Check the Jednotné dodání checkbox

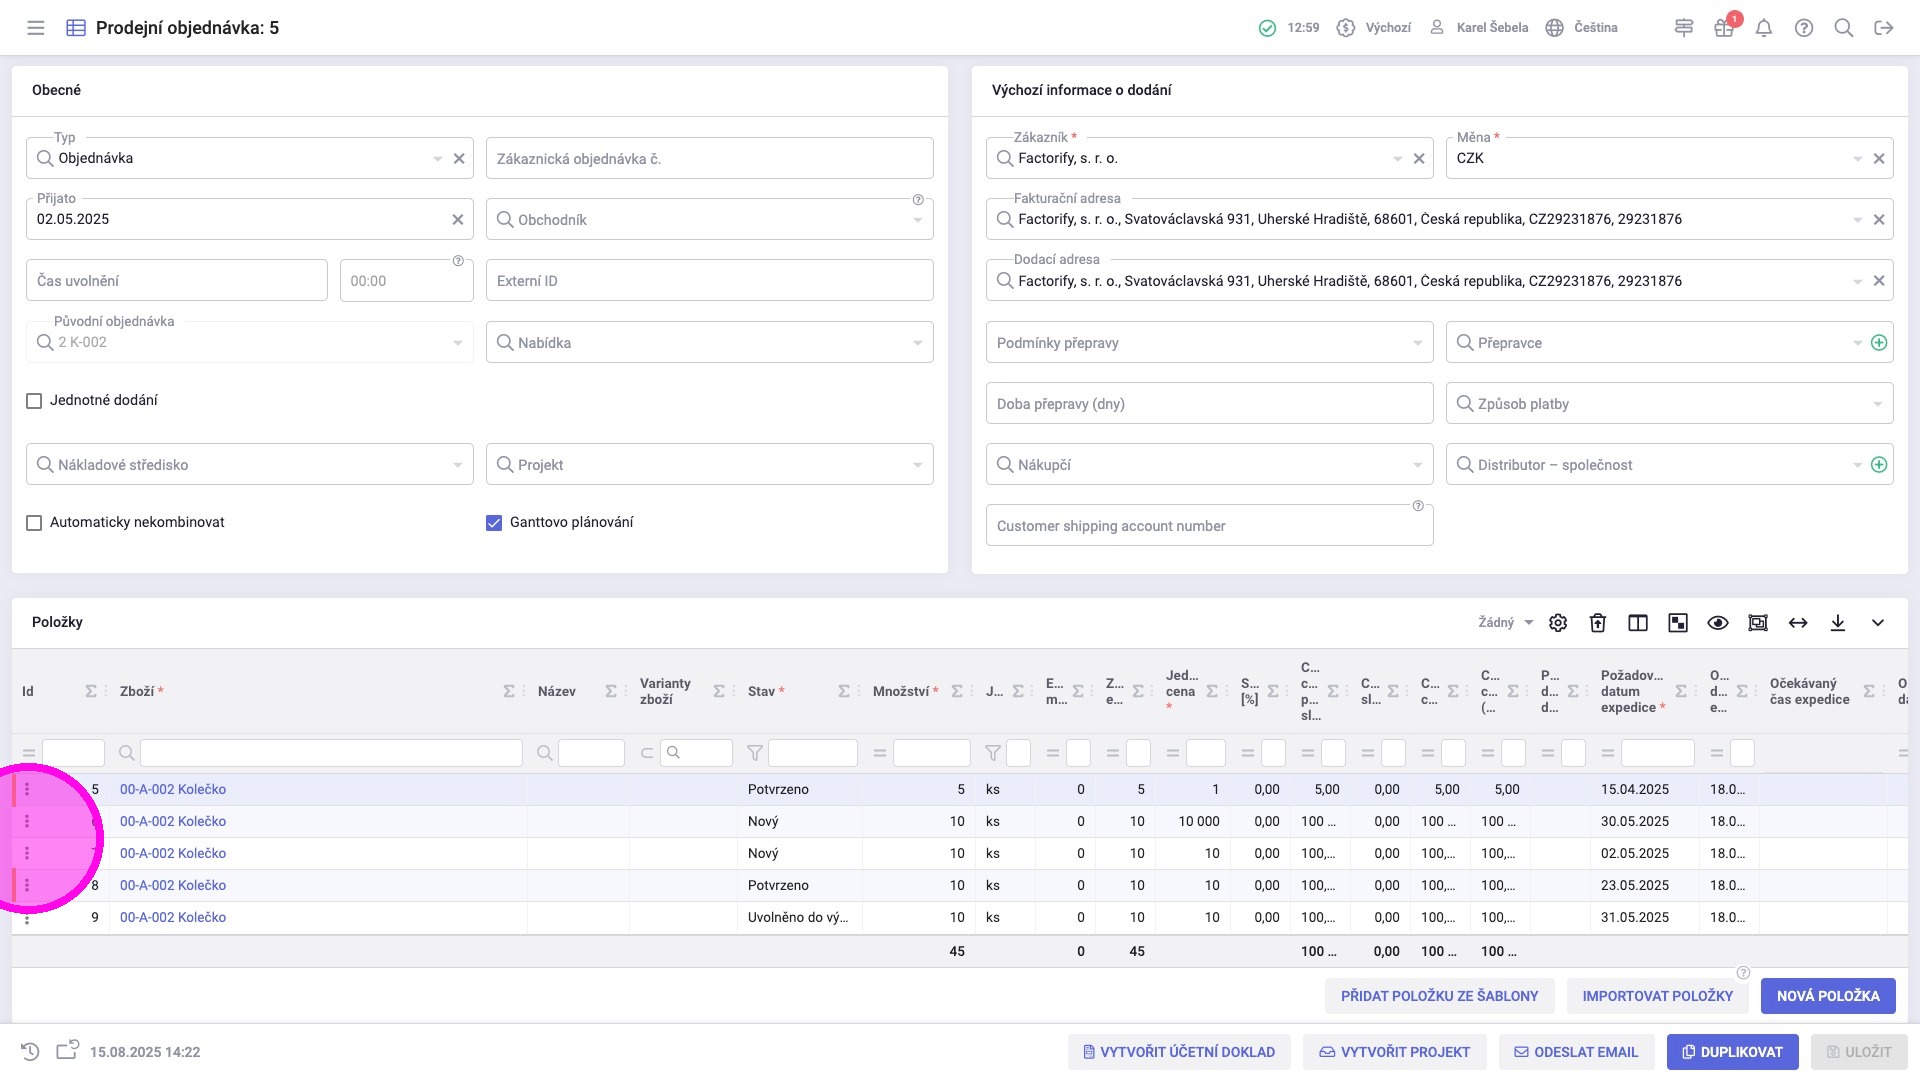(x=34, y=401)
